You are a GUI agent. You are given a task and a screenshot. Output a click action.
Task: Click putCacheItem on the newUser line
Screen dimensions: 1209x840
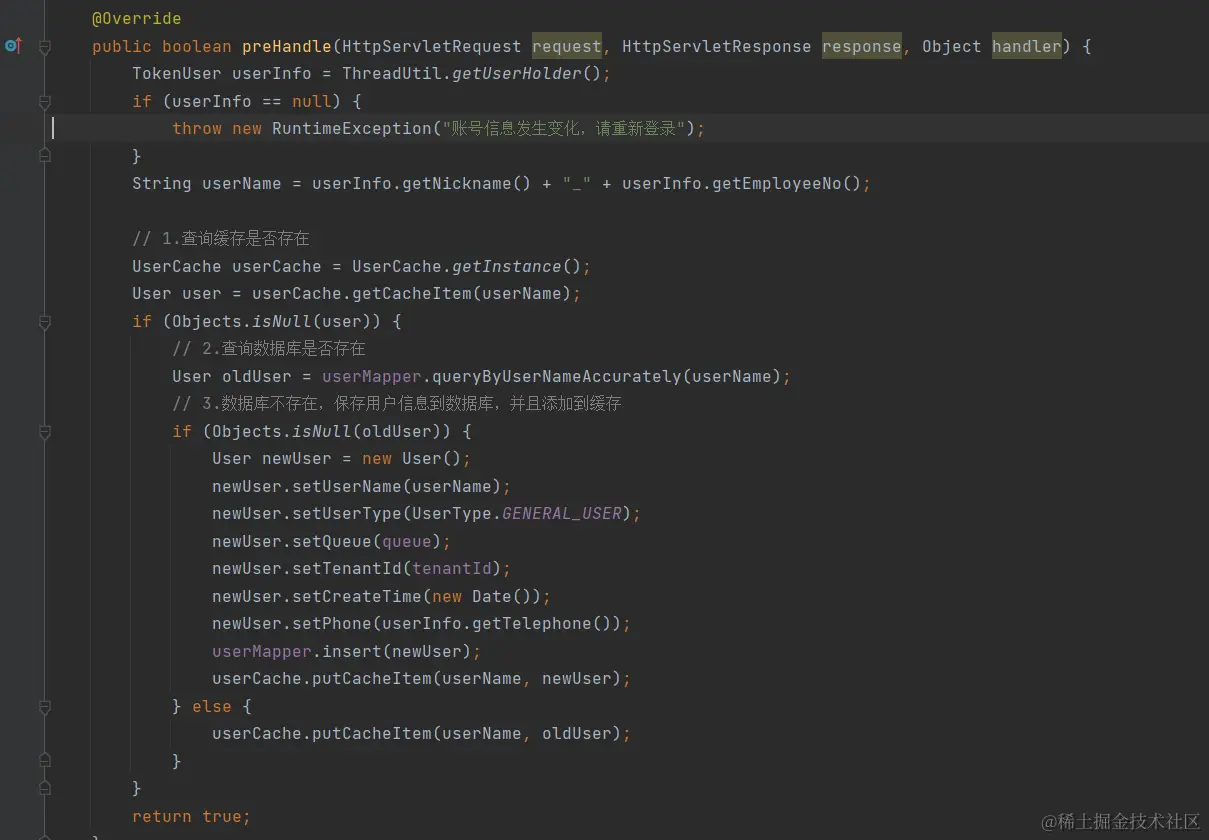click(x=371, y=679)
